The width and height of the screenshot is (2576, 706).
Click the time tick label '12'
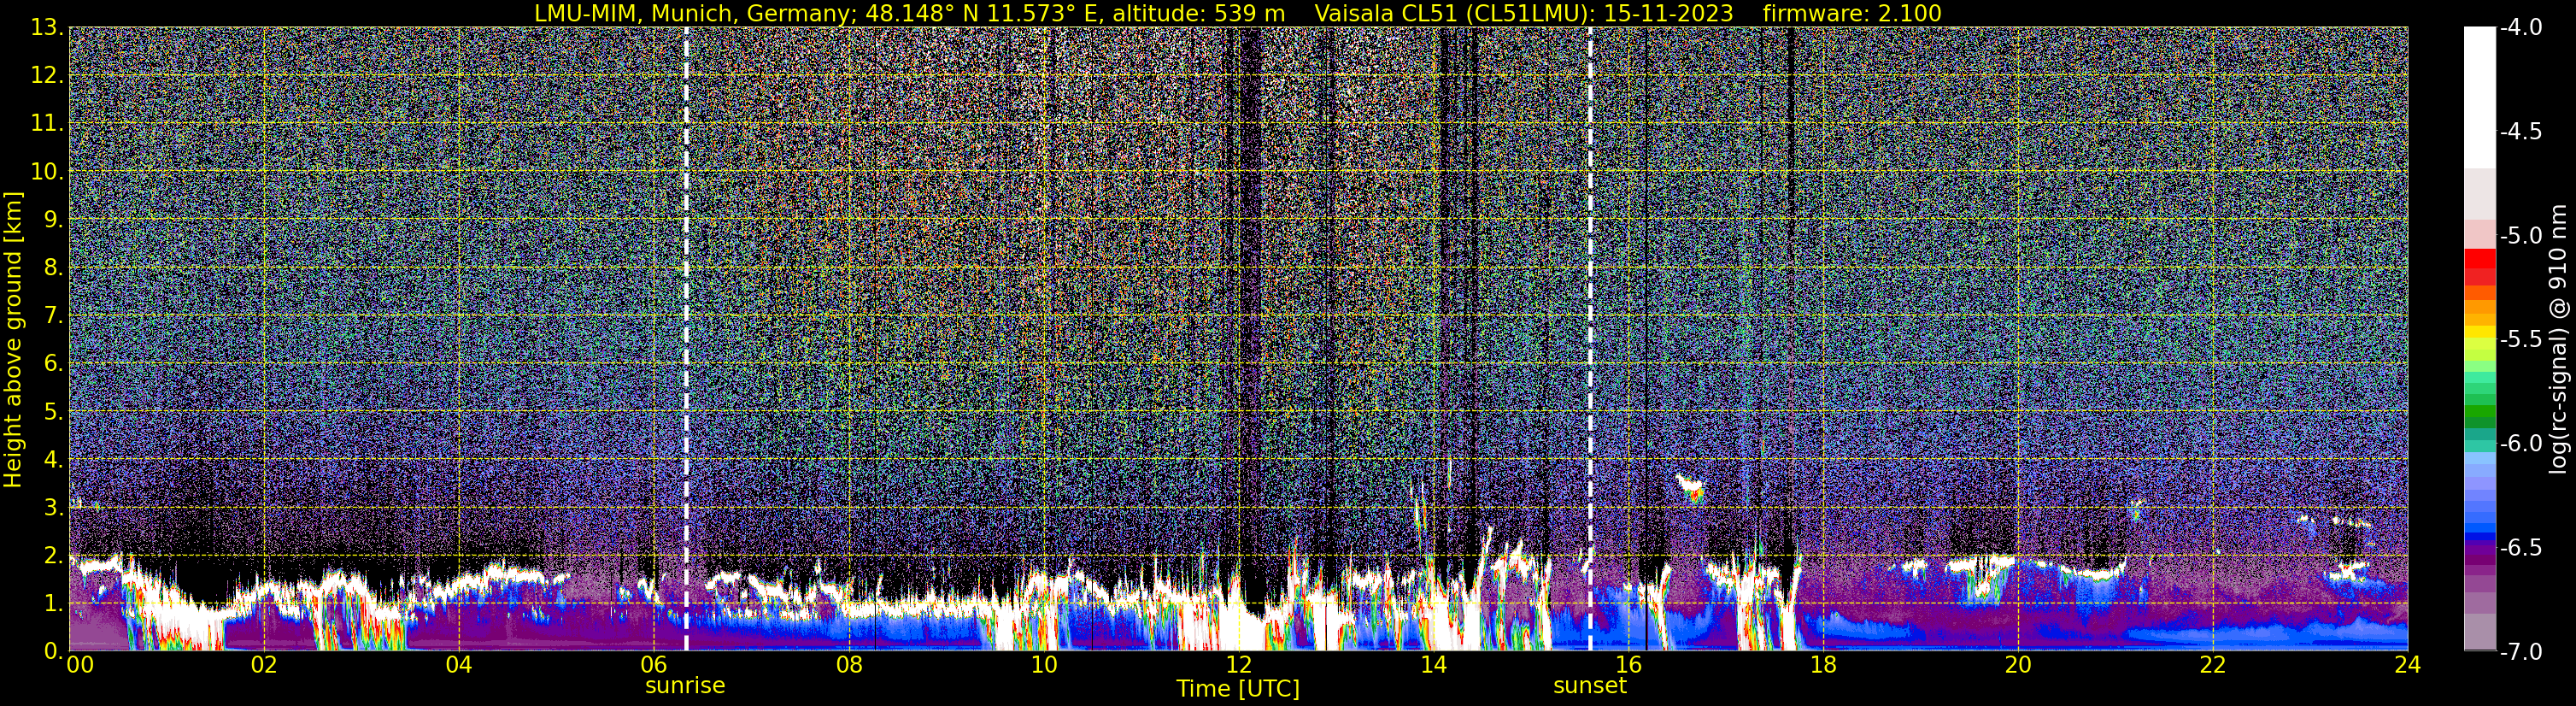pos(1238,665)
